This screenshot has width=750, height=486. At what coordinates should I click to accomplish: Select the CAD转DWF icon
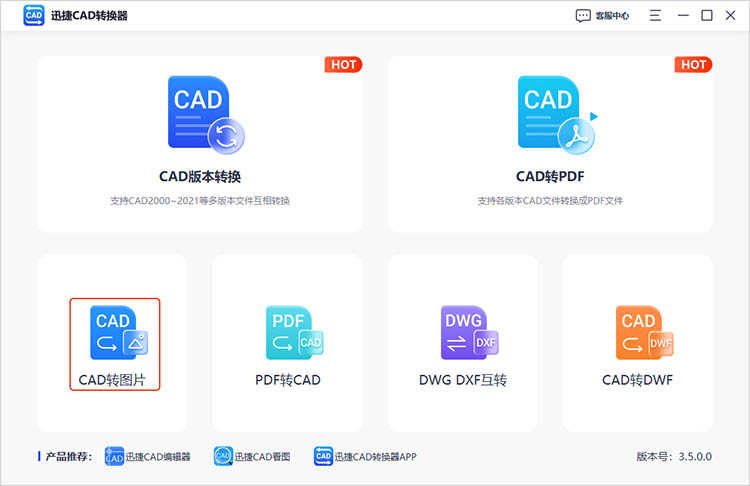click(645, 333)
